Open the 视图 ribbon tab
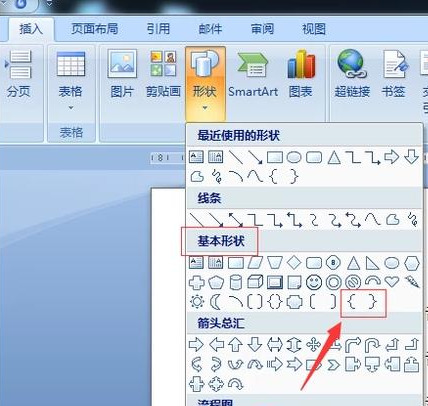The height and width of the screenshot is (406, 428). tap(314, 29)
